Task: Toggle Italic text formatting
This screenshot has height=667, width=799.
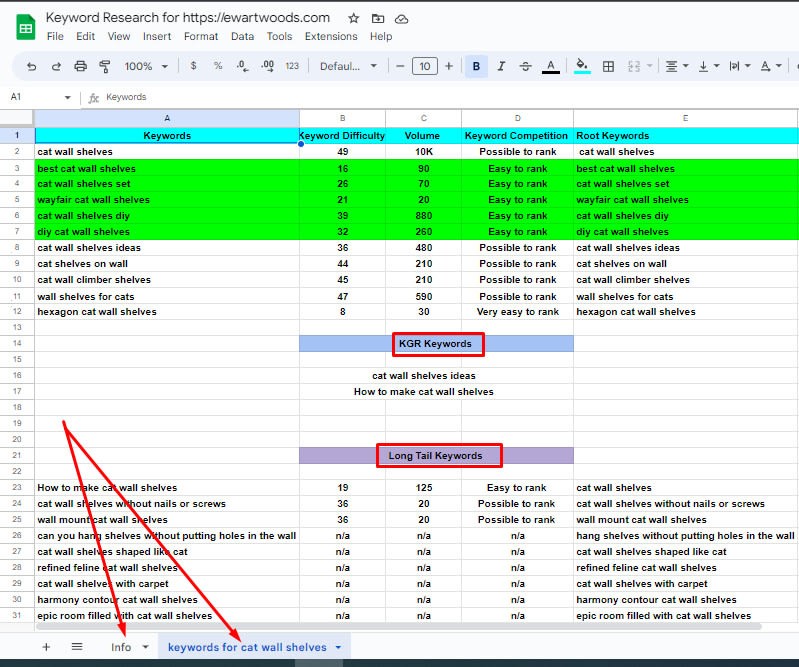Action: pyautogui.click(x=501, y=67)
